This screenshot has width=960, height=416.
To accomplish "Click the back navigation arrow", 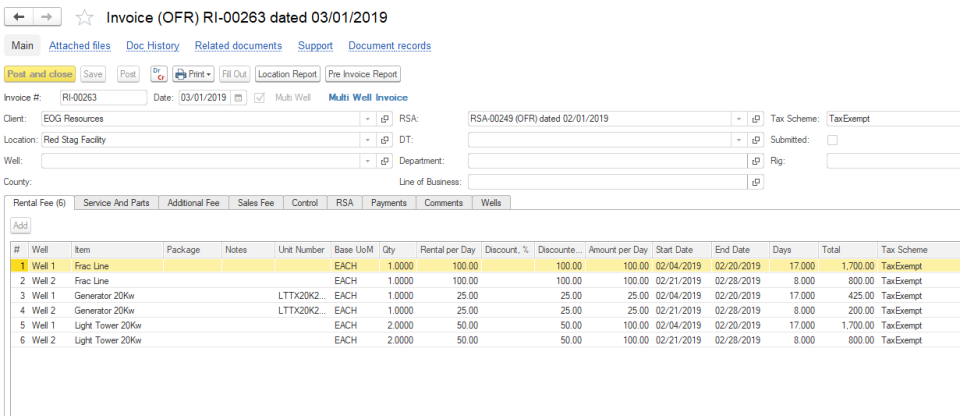I will click(19, 18).
